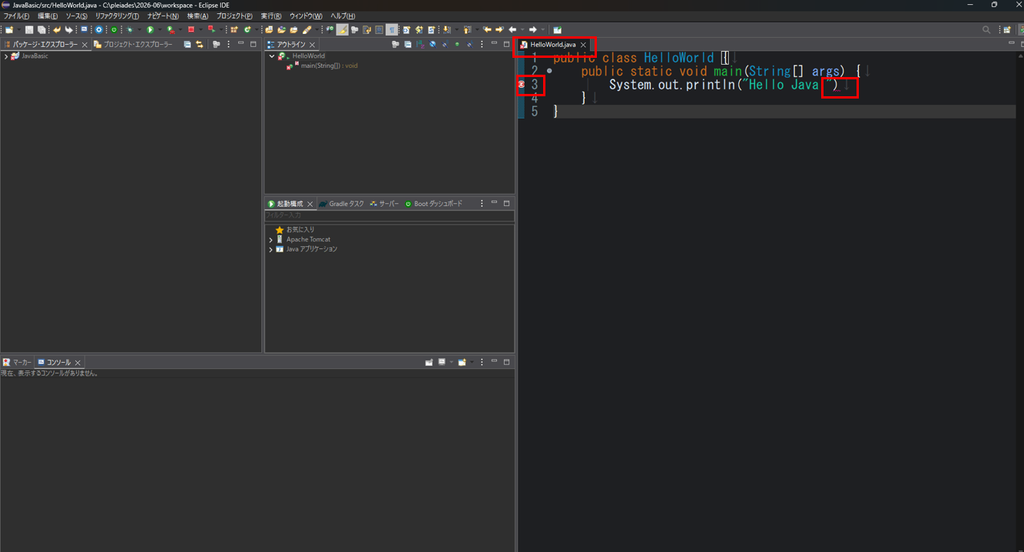The height and width of the screenshot is (552, 1024).
Task: Switch to the Boot Dashboard tab
Action: tap(434, 204)
